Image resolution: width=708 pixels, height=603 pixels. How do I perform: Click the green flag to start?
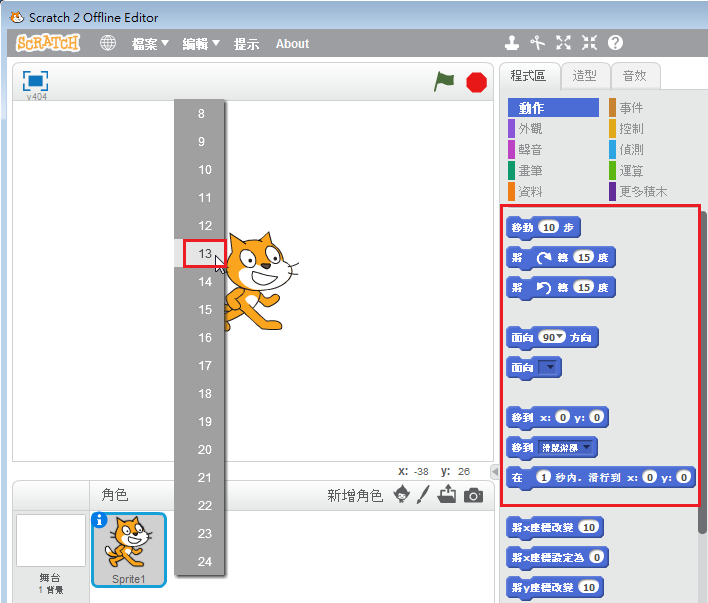pos(444,82)
